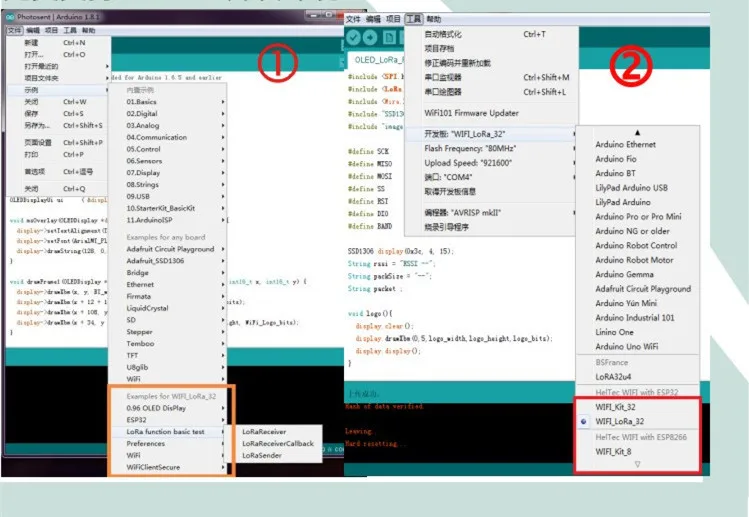Screen dimensions: 749x517
Task: Expand 打开最近的 submenu
Action: (x=59, y=66)
